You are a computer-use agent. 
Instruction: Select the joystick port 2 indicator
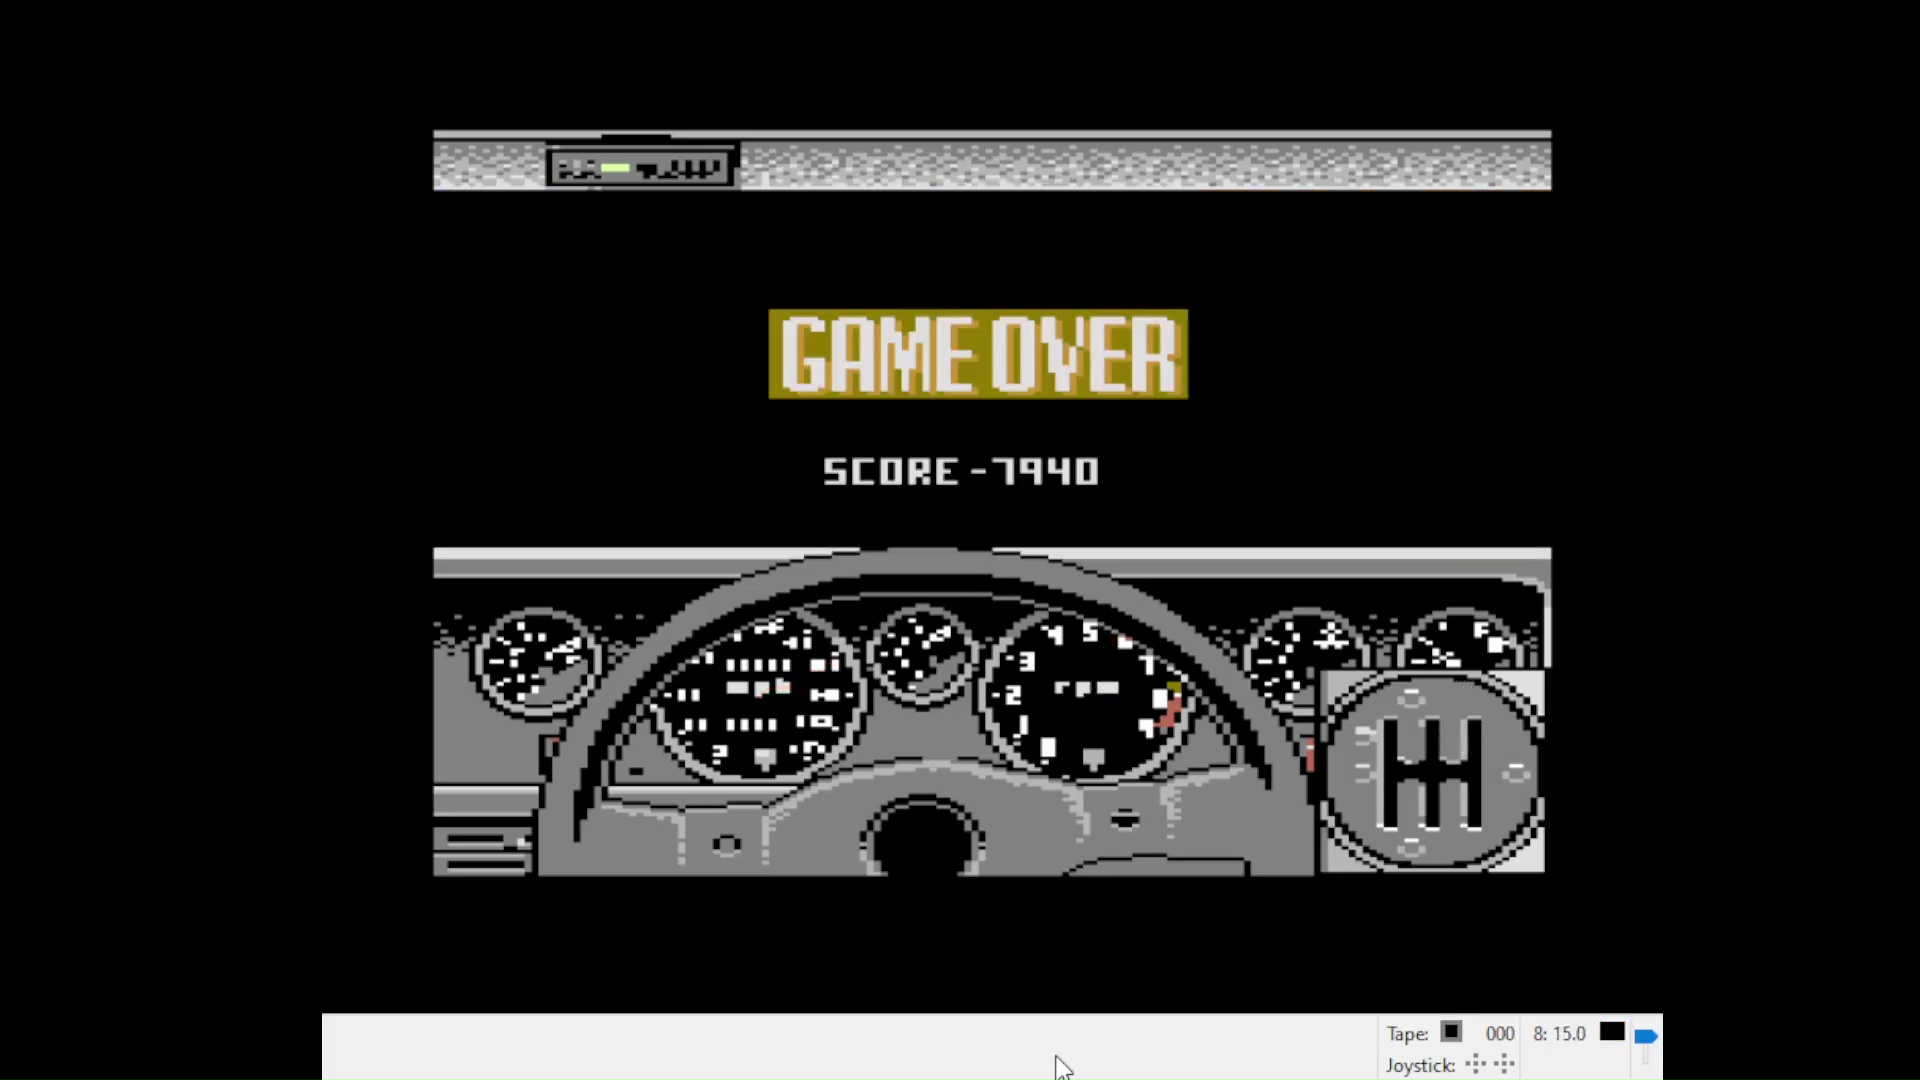(1504, 1065)
